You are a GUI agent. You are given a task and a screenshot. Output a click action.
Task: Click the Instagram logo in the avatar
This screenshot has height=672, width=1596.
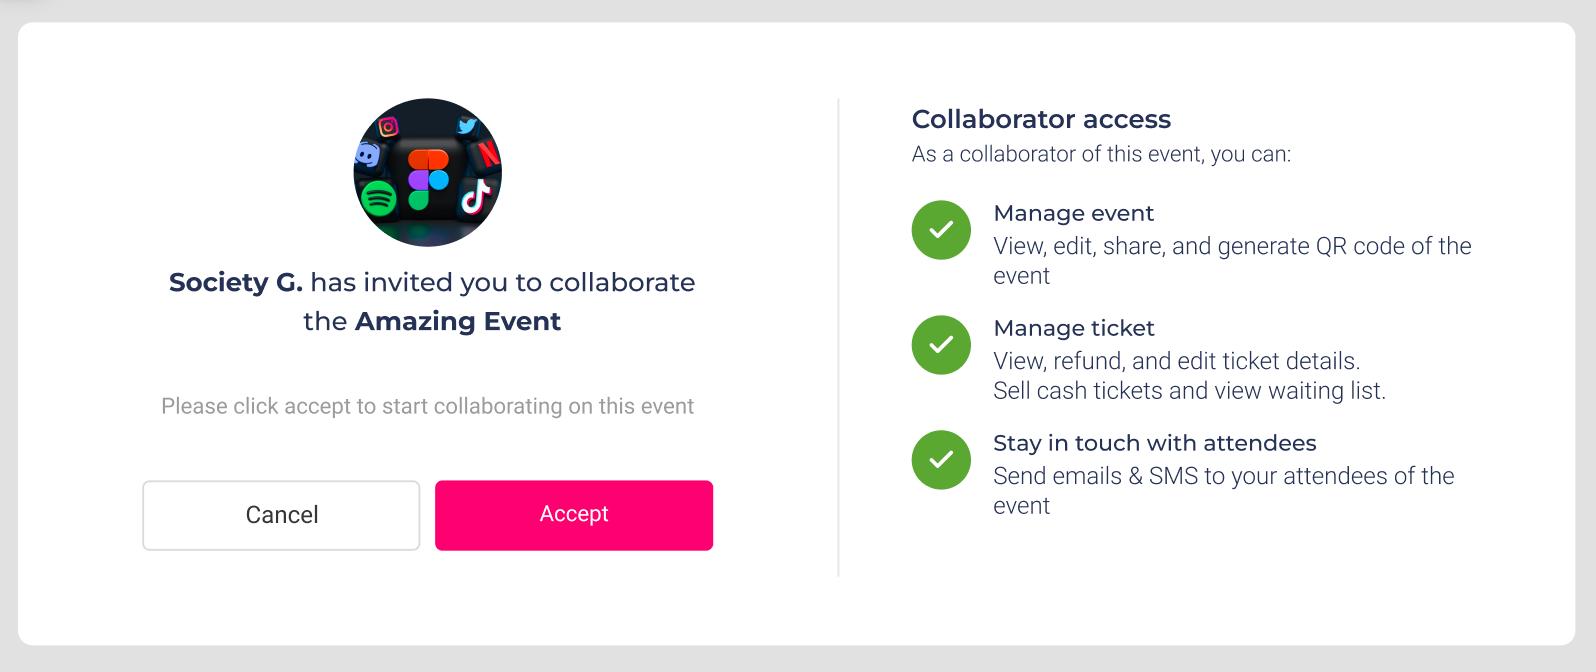click(389, 126)
